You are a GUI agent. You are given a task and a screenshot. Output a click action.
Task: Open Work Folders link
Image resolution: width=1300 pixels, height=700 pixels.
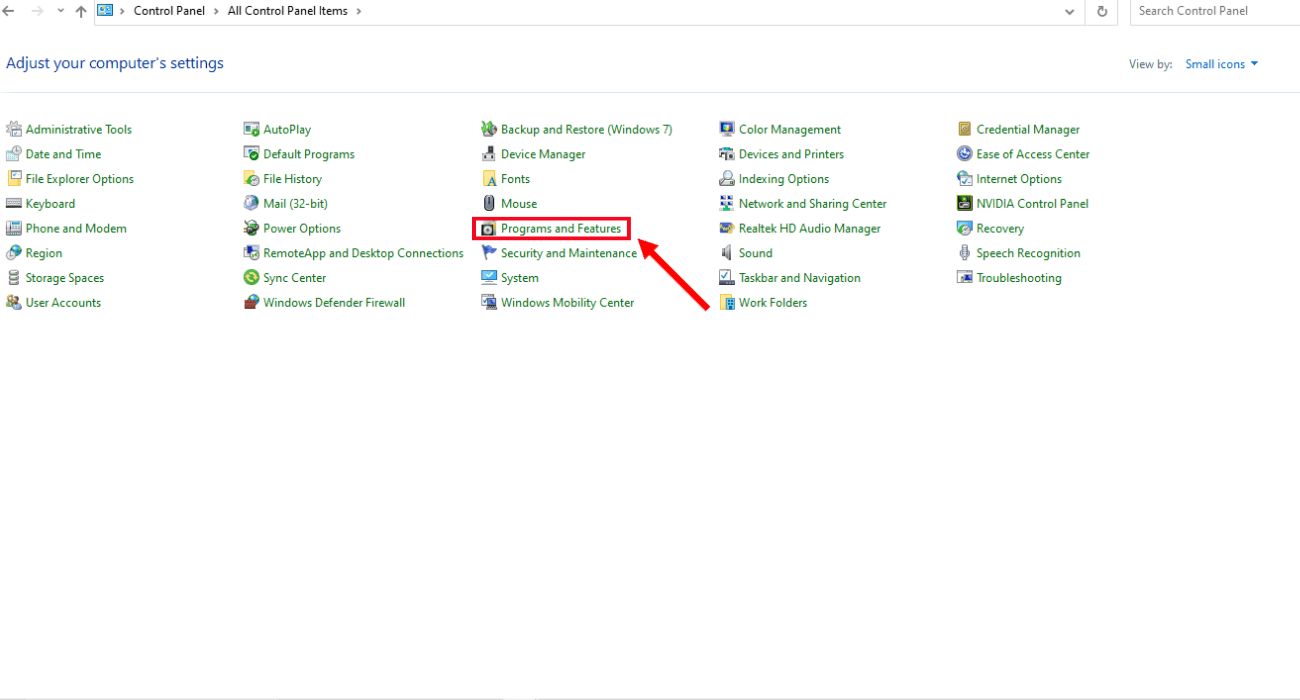pos(773,302)
